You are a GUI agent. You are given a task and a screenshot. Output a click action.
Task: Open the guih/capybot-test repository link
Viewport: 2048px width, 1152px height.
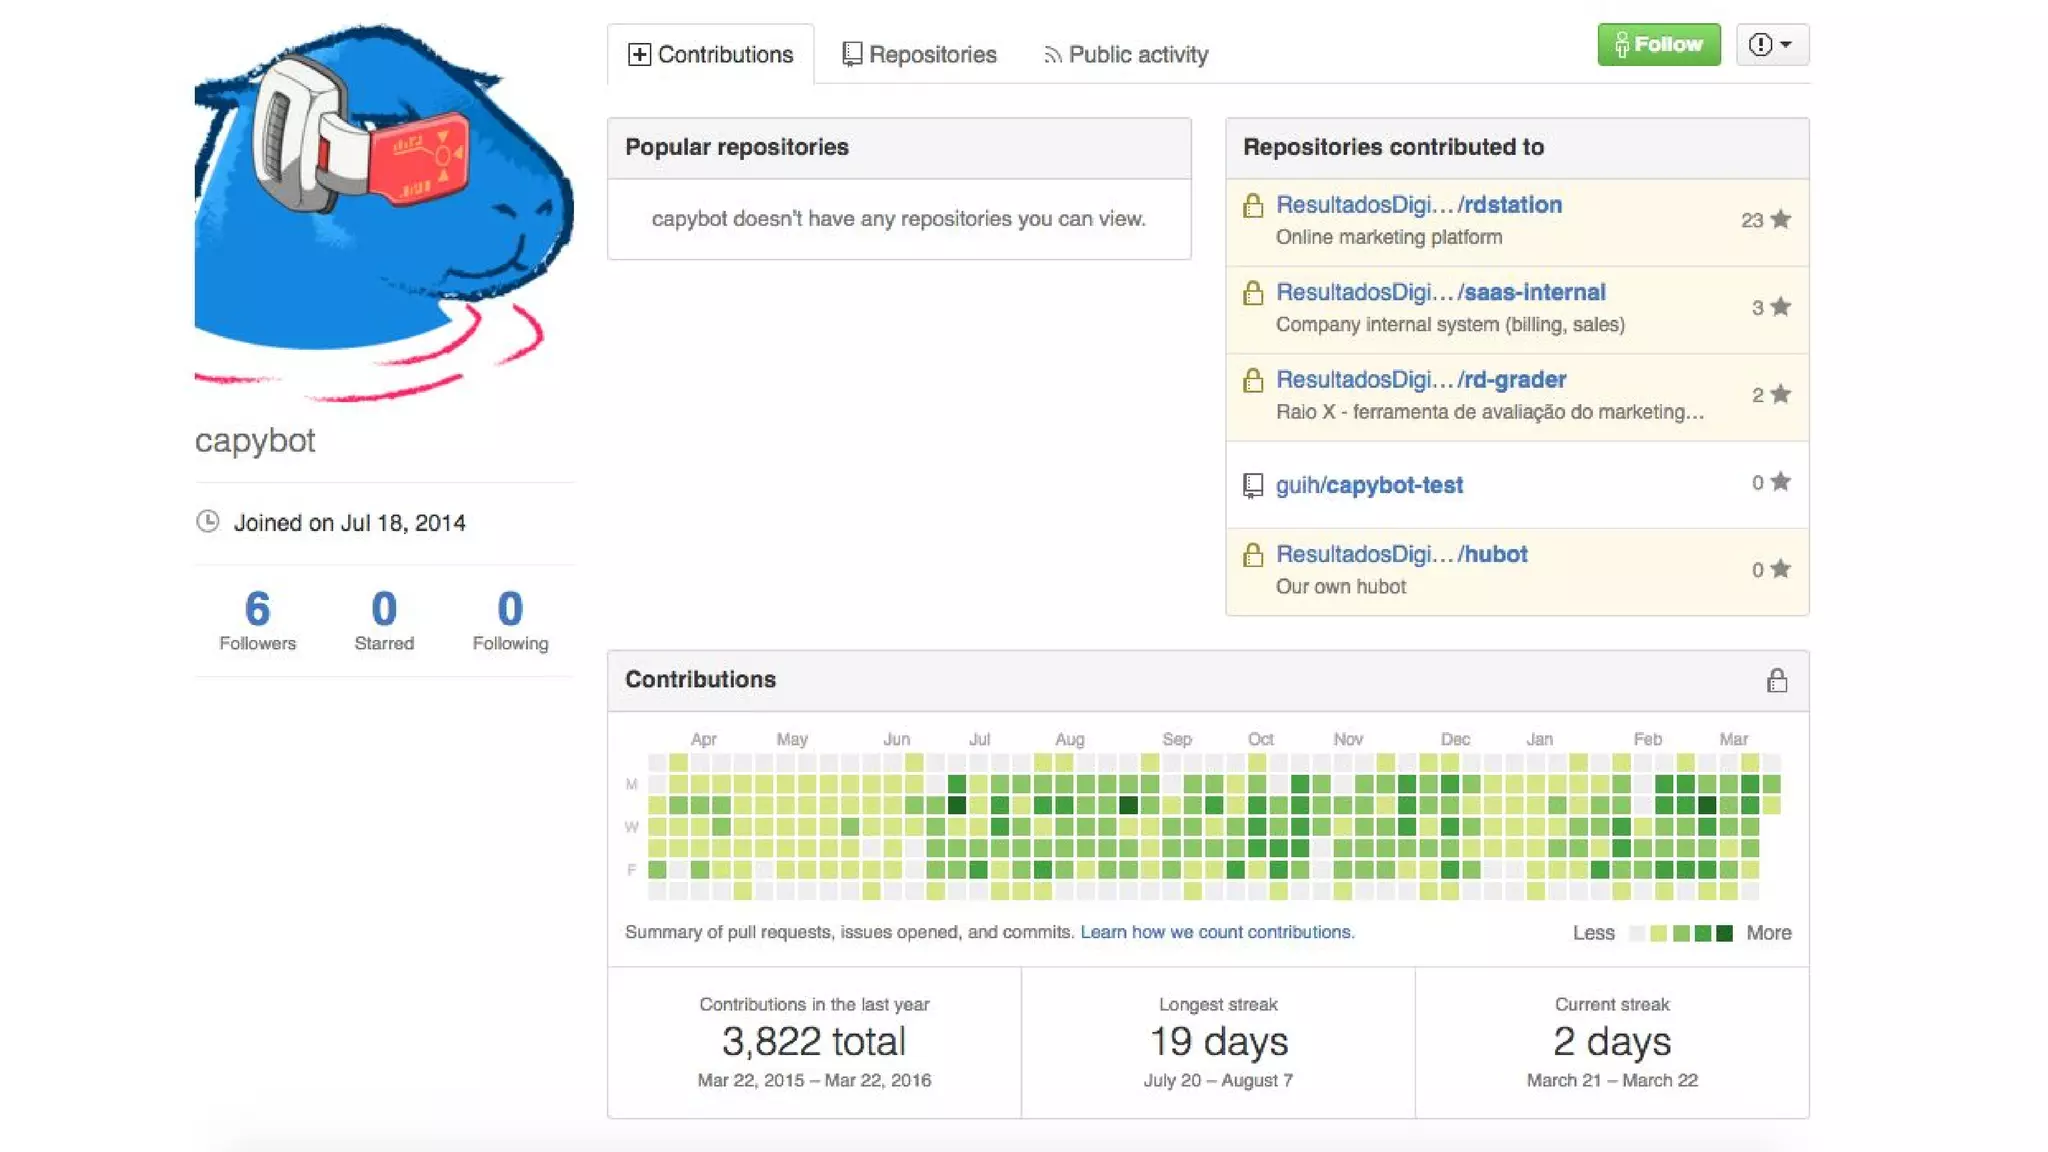point(1368,485)
